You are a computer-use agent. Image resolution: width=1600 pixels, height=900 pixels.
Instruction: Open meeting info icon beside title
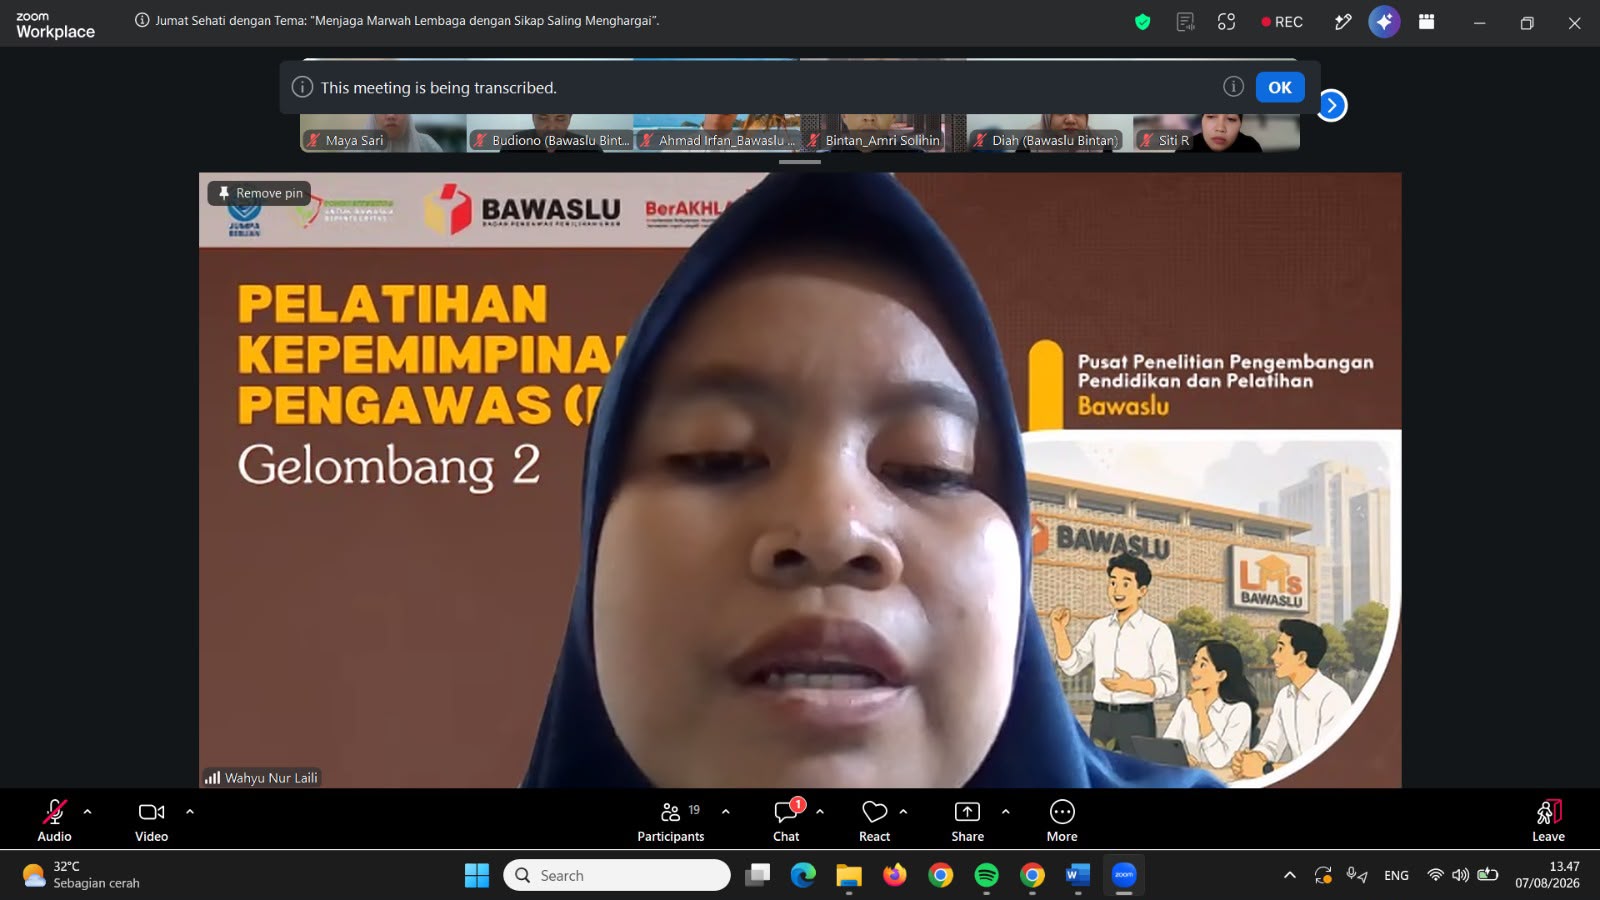pyautogui.click(x=142, y=20)
